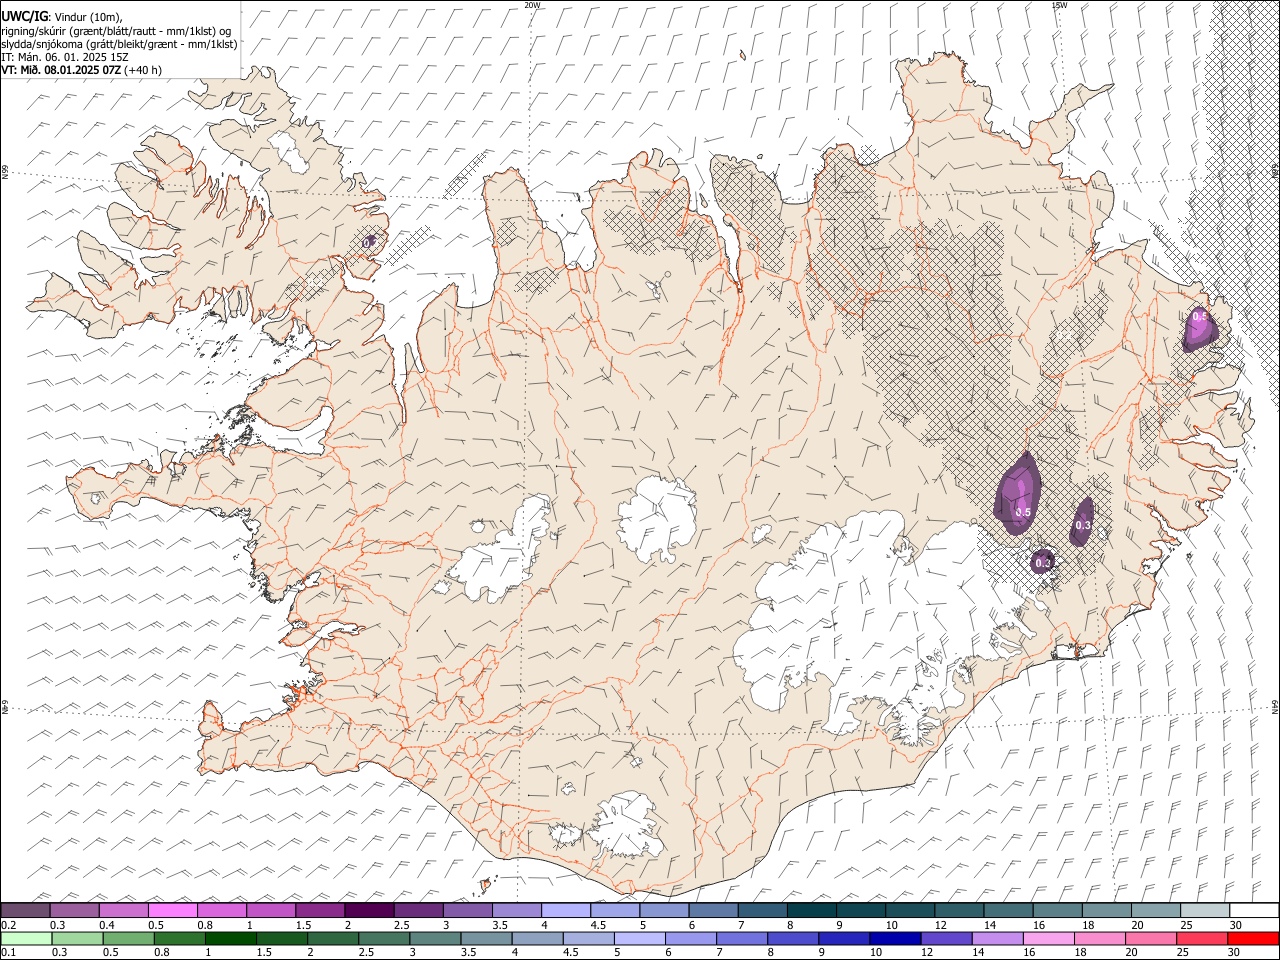Screen dimensions: 1280x960
Task: Click the 0.5 value on the elongated purple blob
Action: (1023, 512)
